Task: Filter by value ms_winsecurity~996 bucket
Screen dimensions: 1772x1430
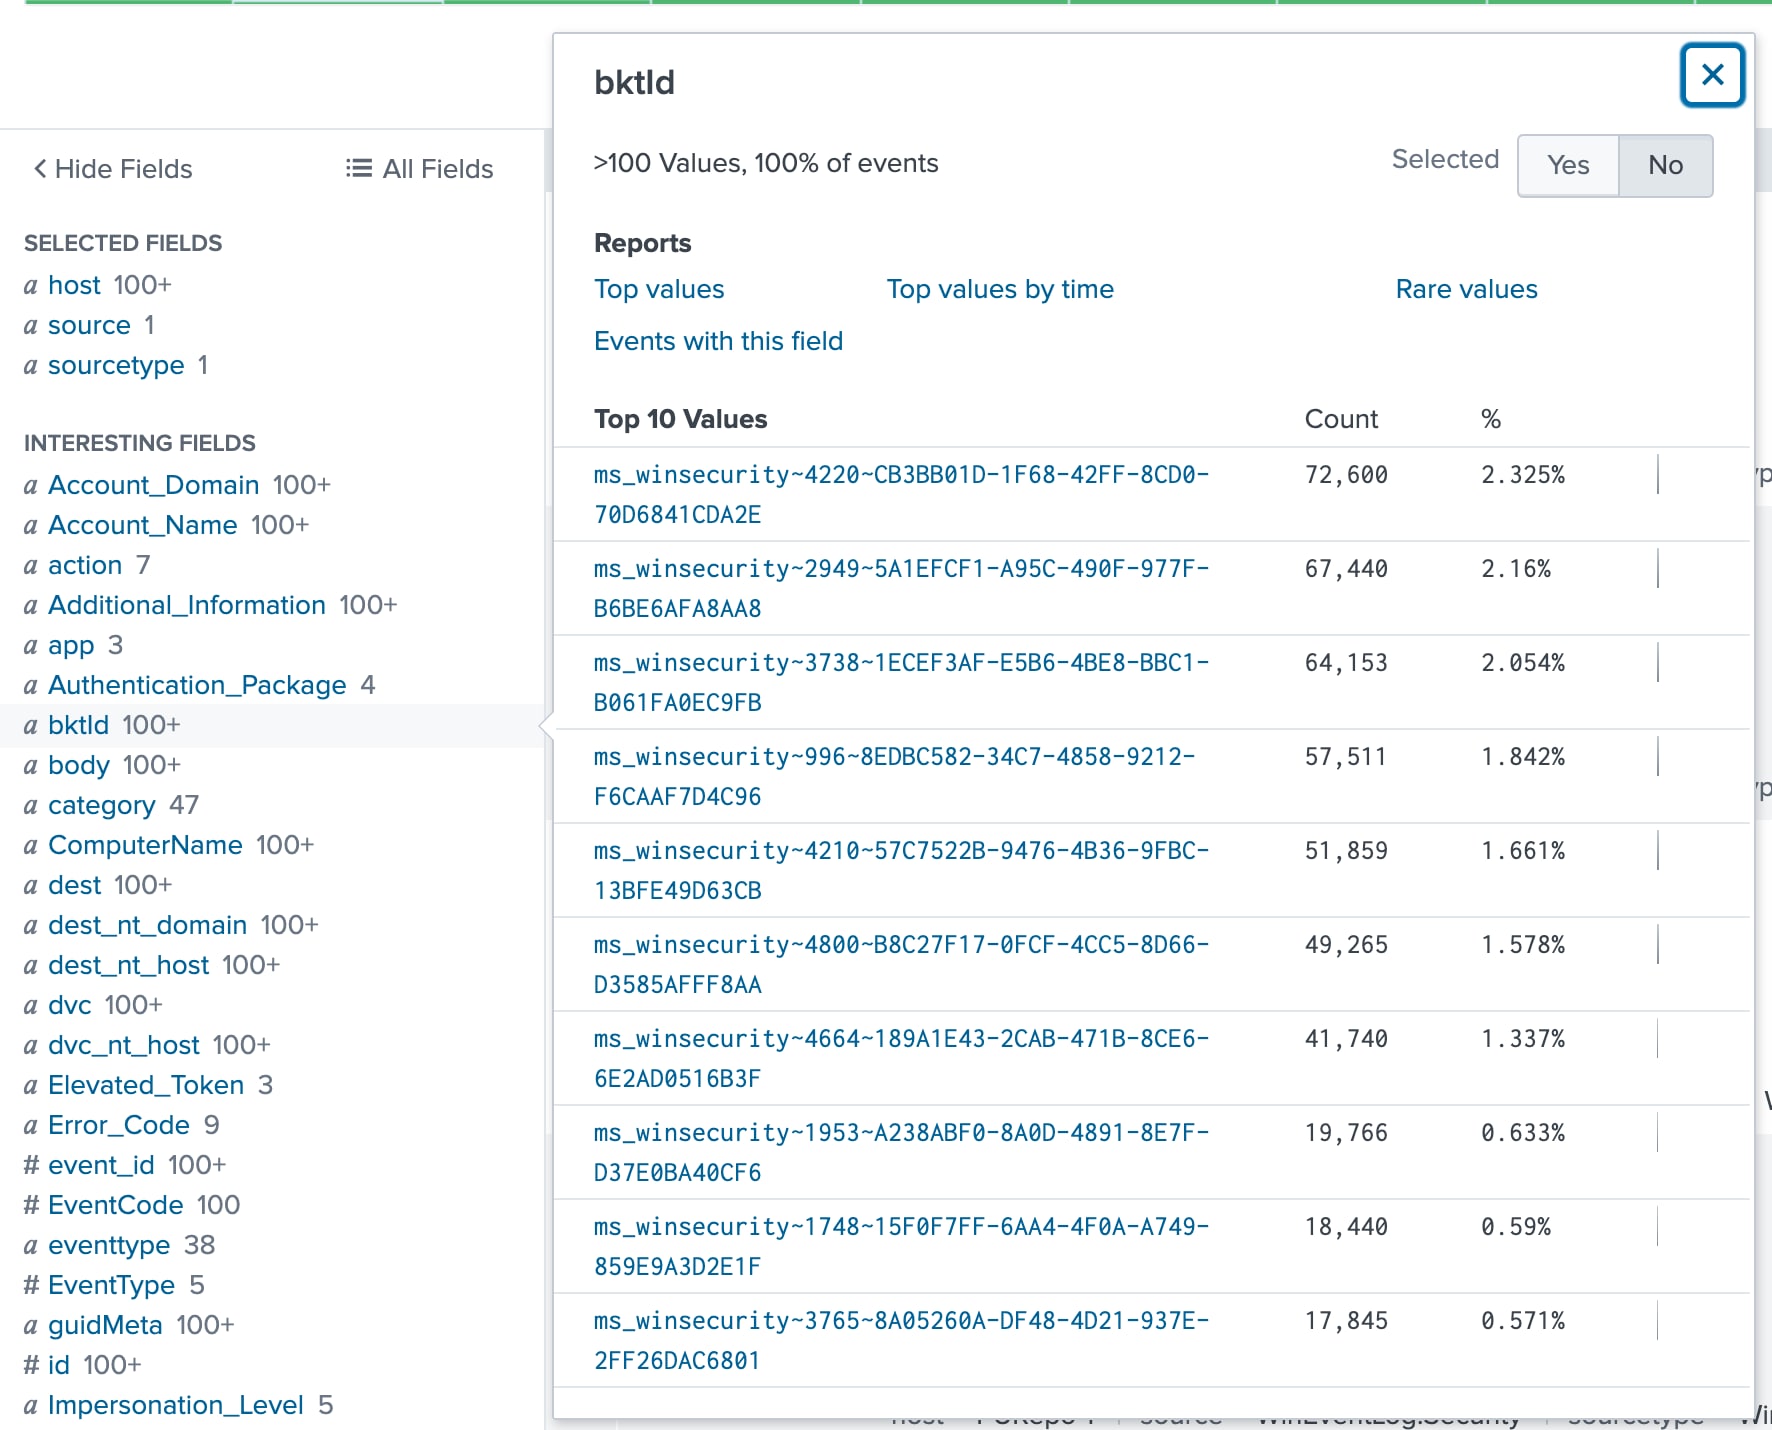Action: tap(895, 776)
